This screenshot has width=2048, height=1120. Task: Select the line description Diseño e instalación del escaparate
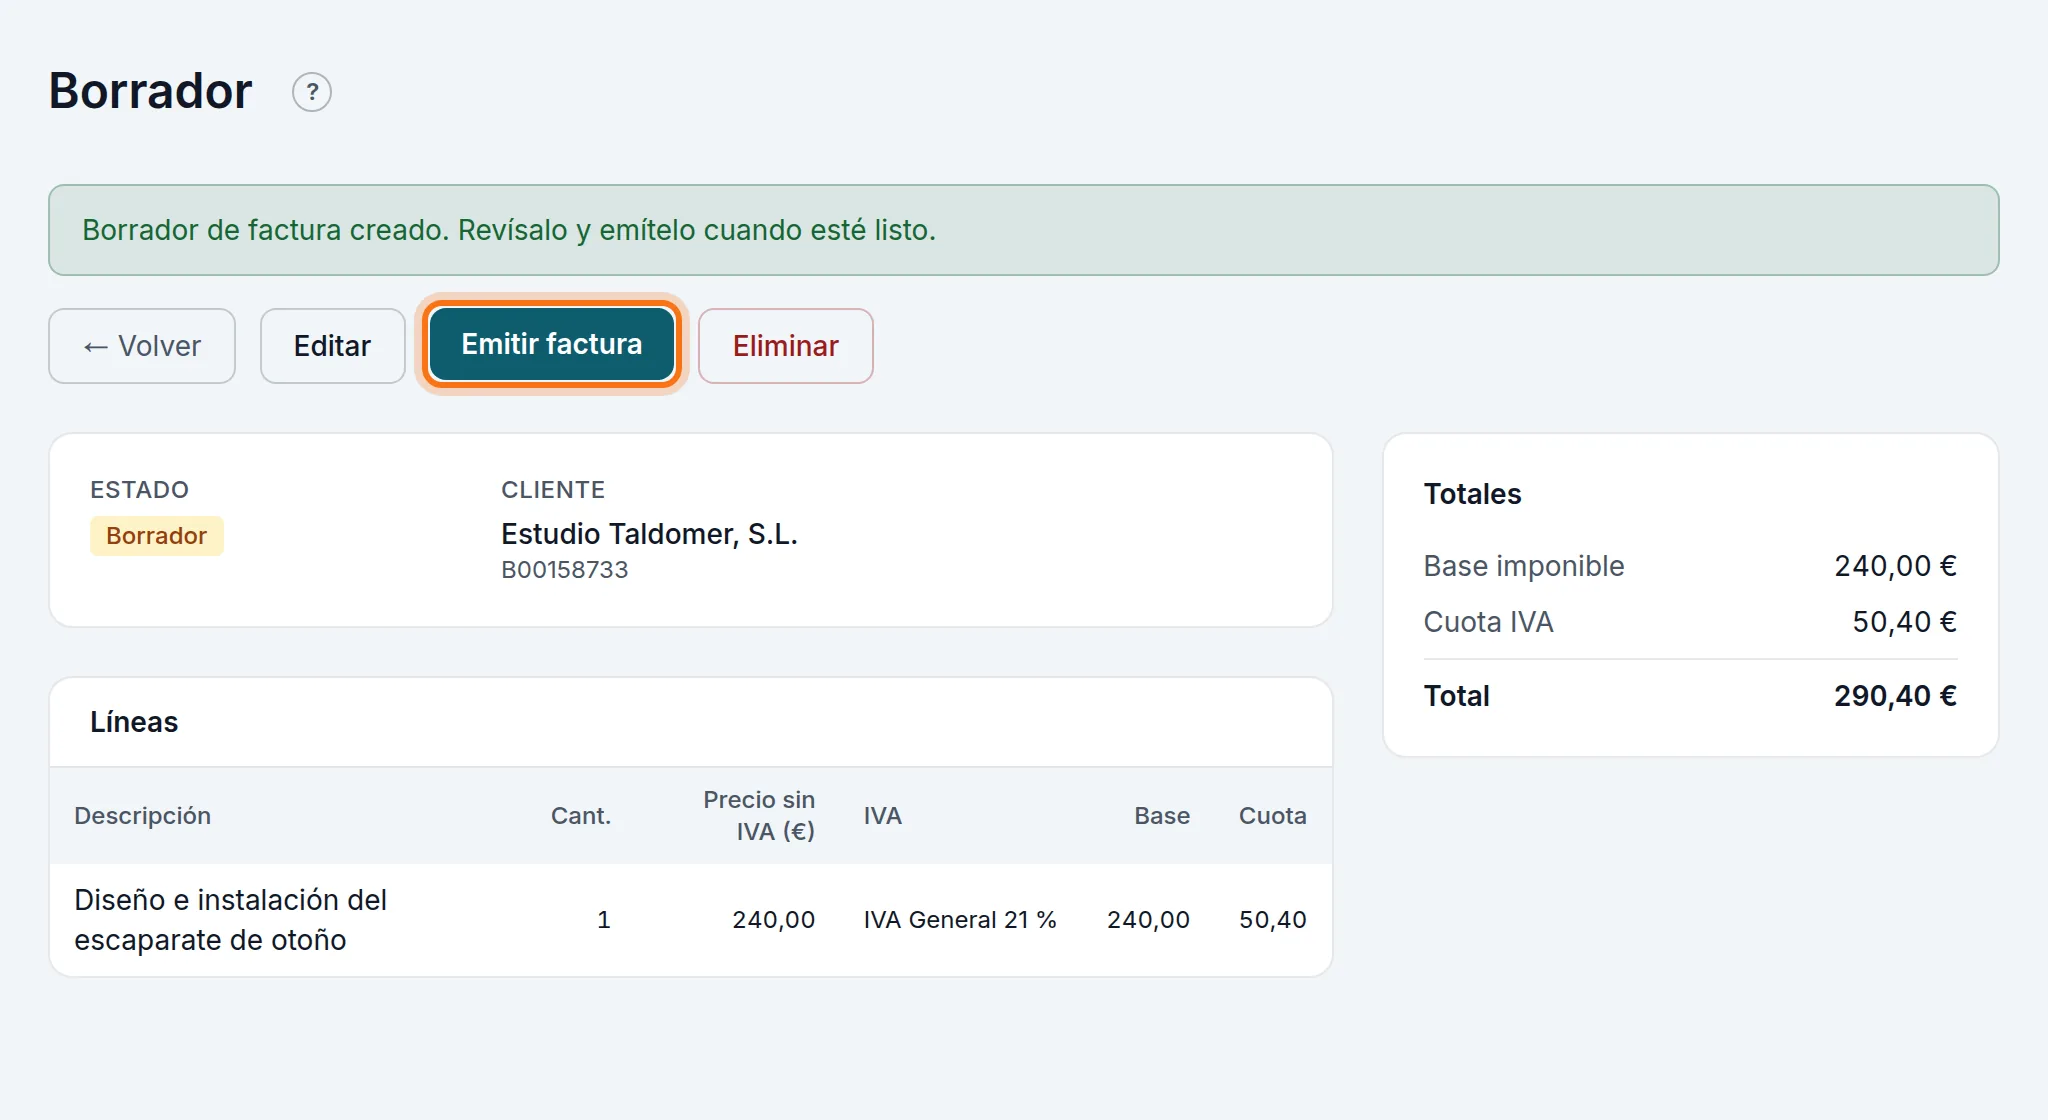coord(231,920)
